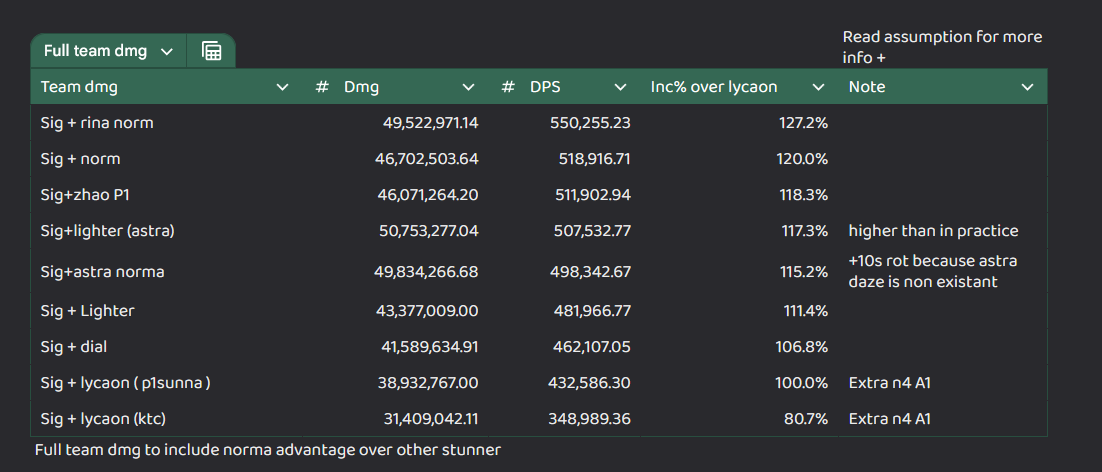Select the cell 'Sig+astra norma'

[103, 272]
